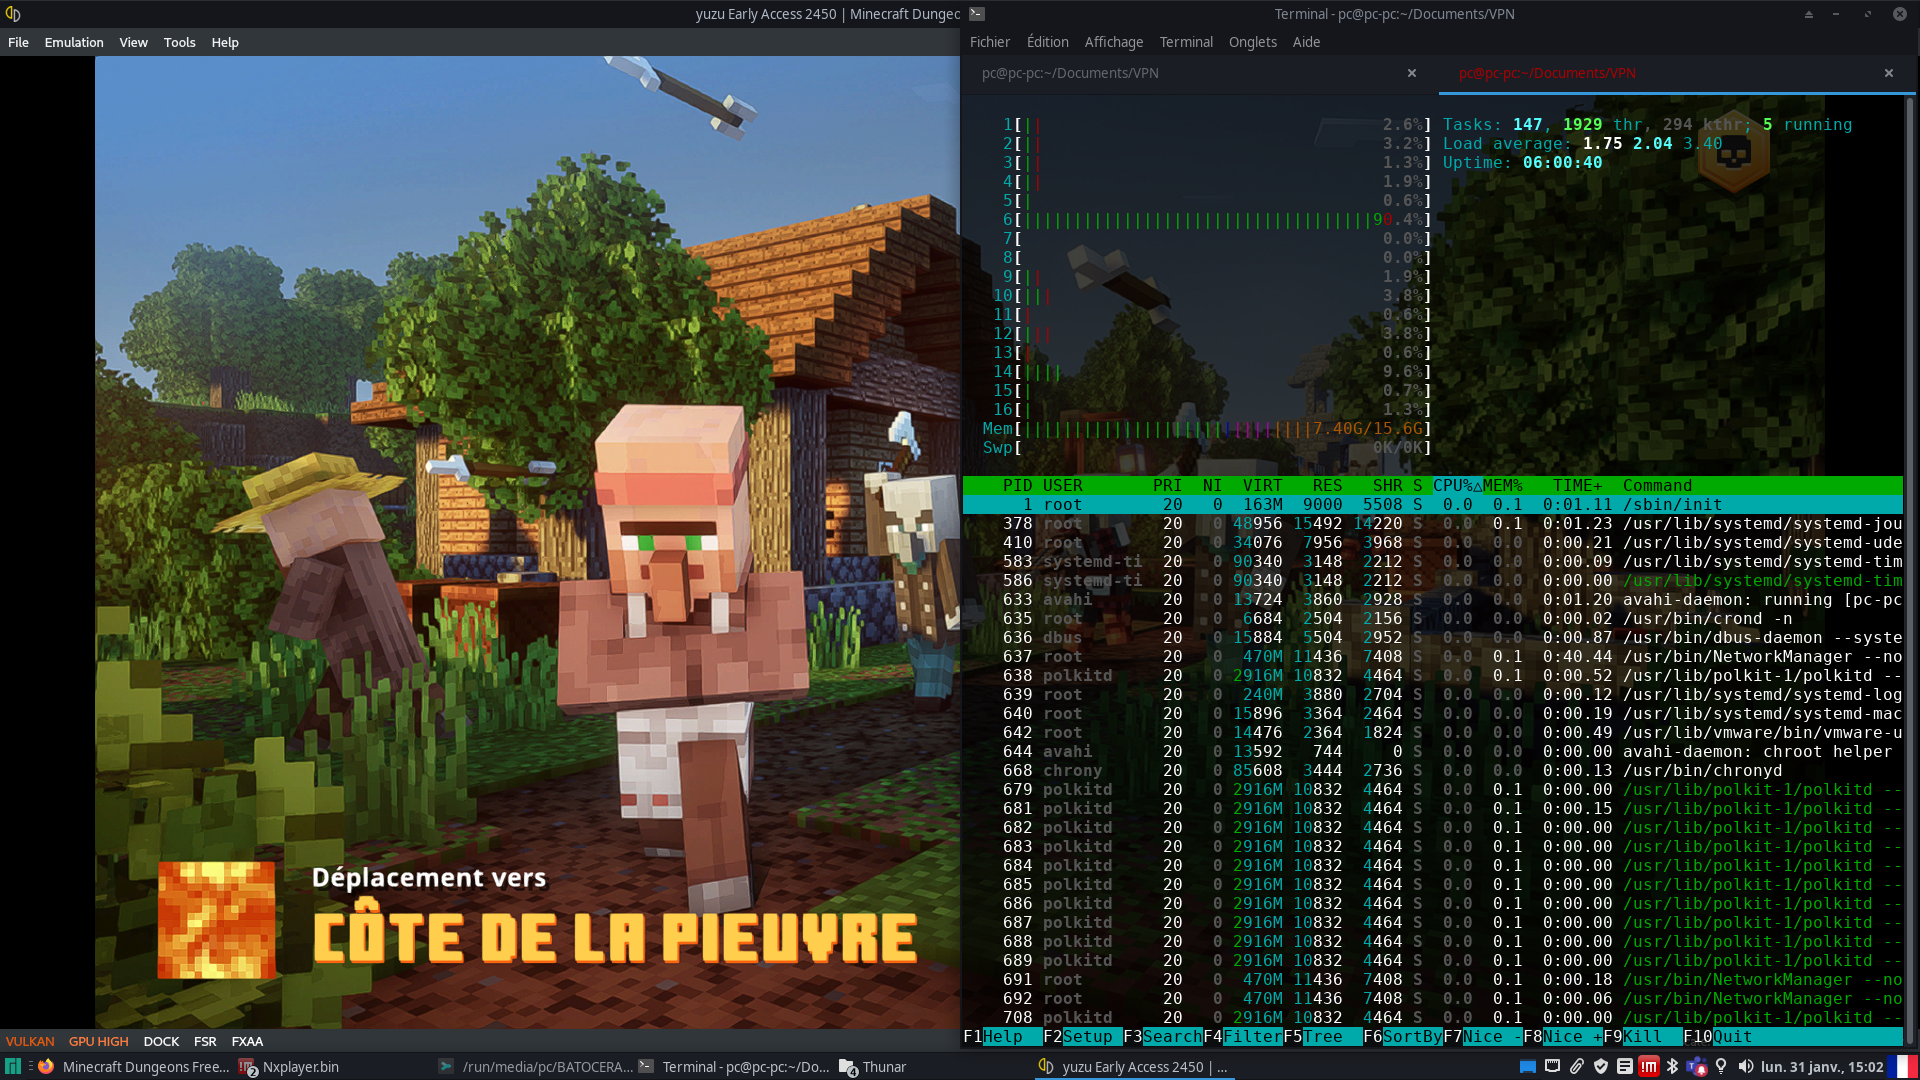Toggle DOCK mode in the yuzu status bar
Viewport: 1920px width, 1080px height.
tap(161, 1041)
